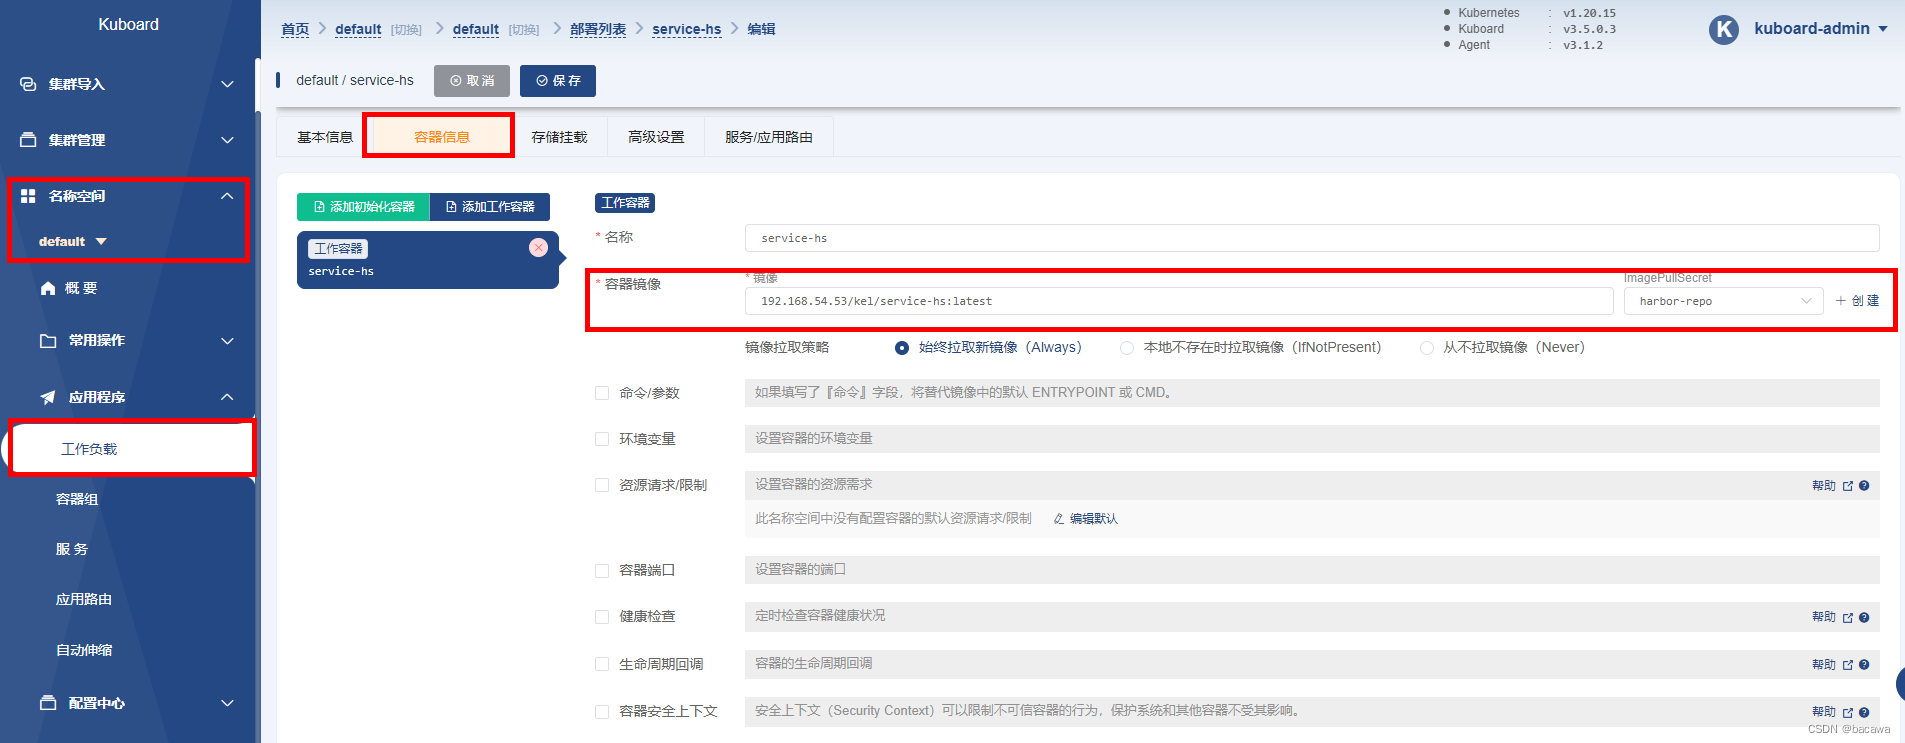
Task: Open external help link icon for 容器安全上下文
Action: 1848,712
